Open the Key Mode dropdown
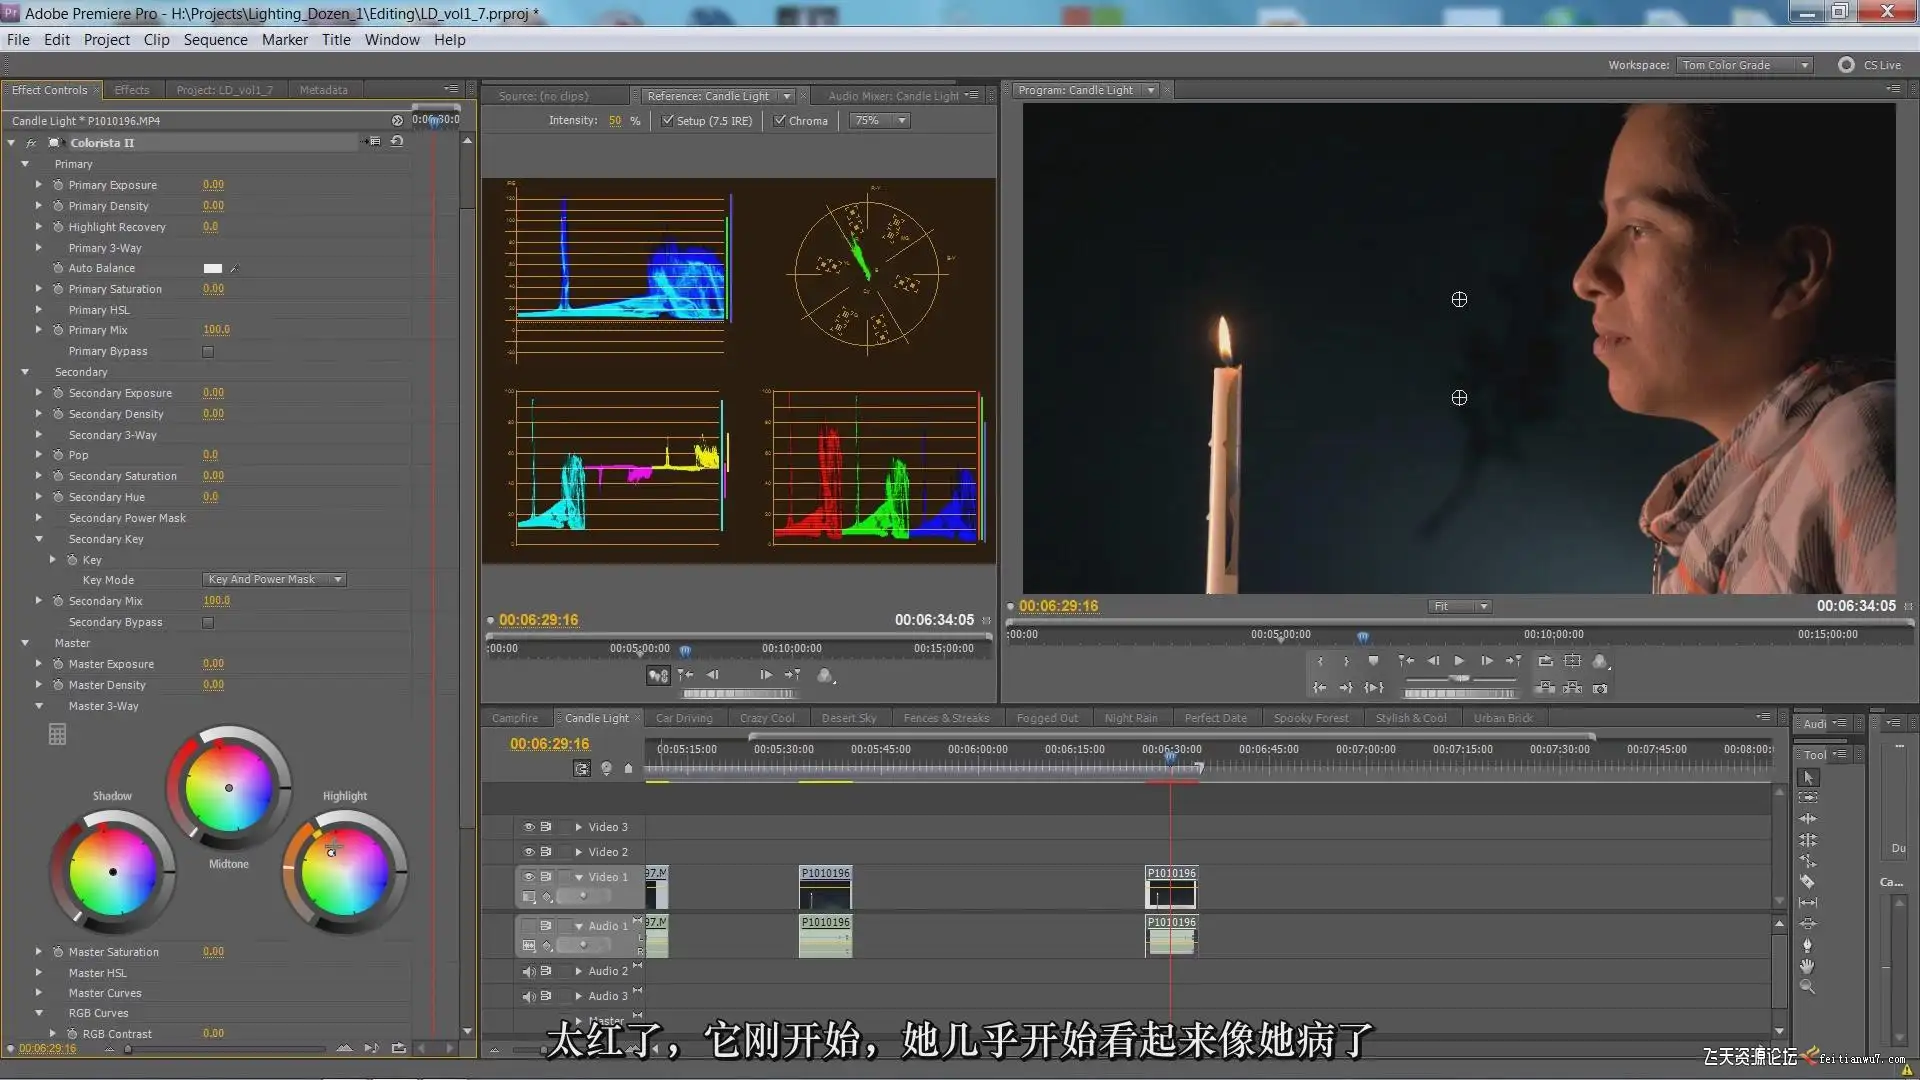Viewport: 1920px width, 1080px height. (274, 580)
